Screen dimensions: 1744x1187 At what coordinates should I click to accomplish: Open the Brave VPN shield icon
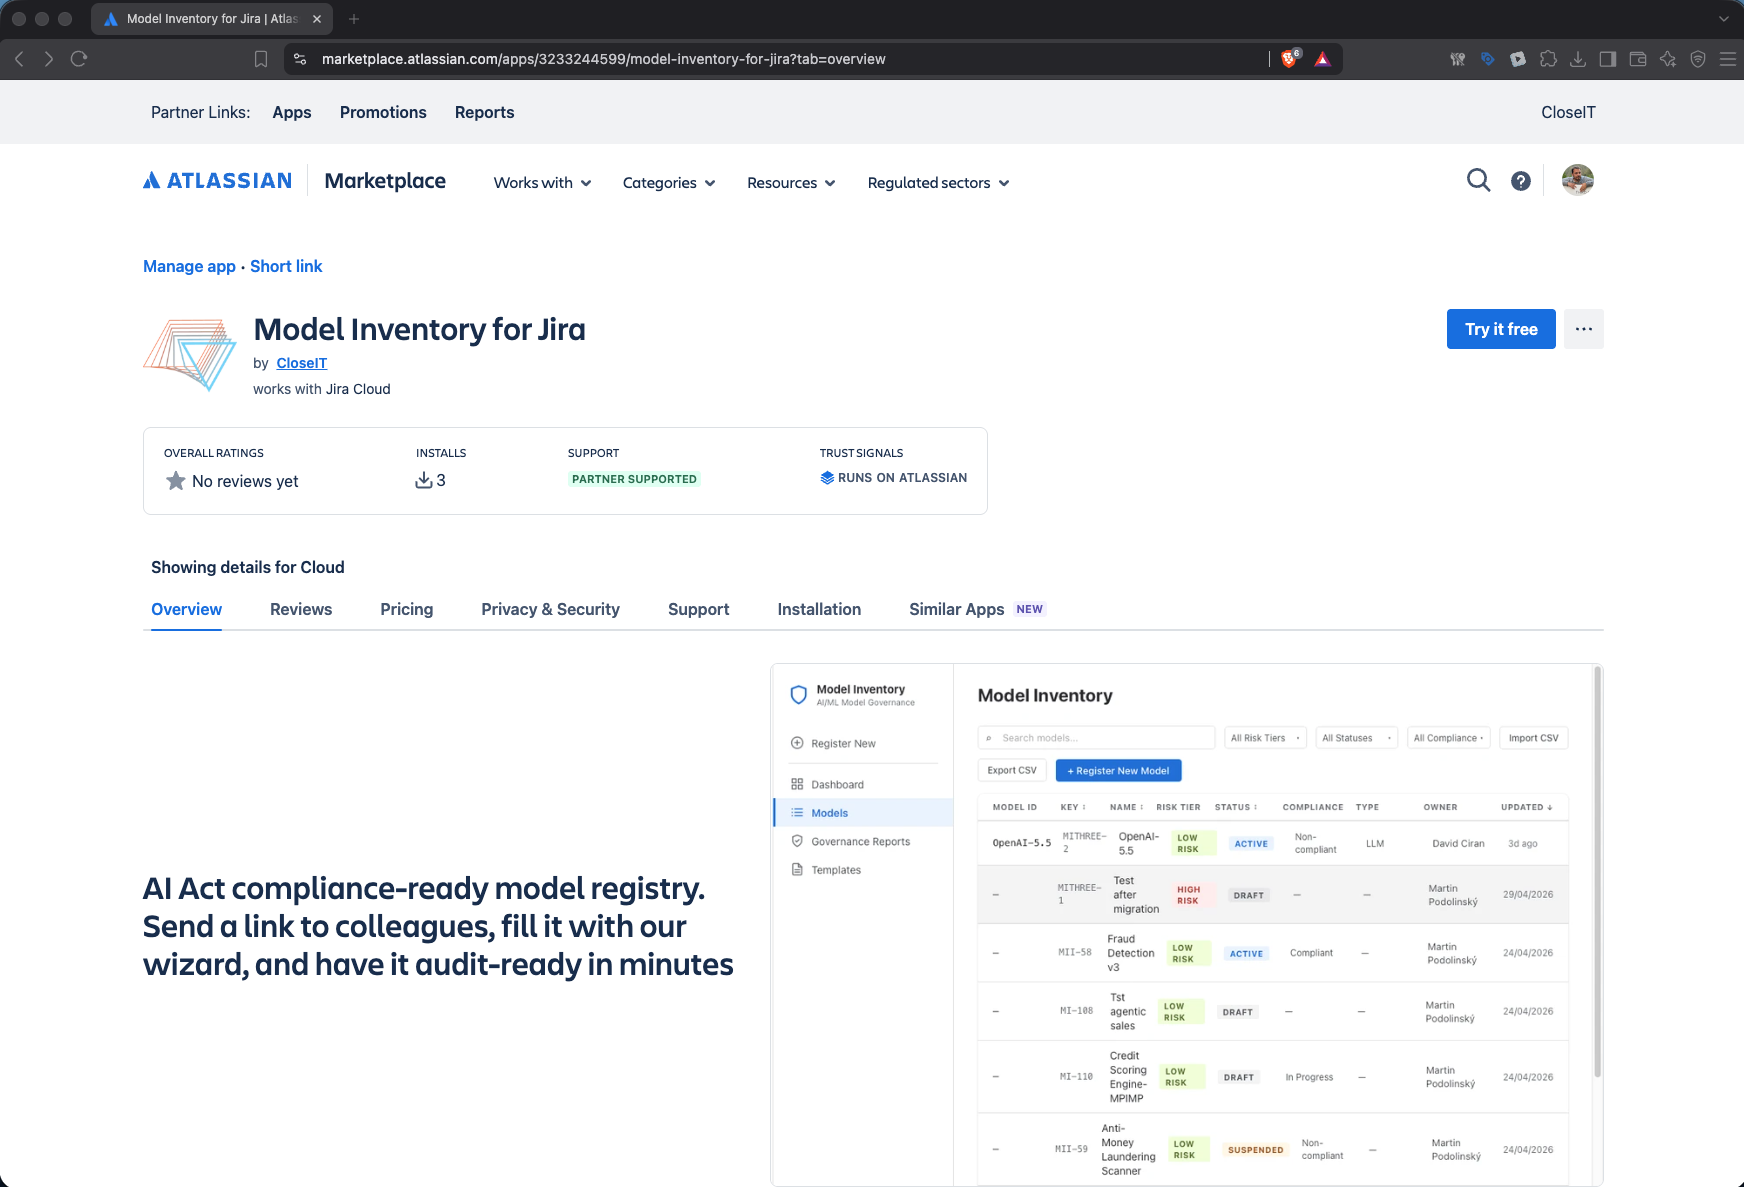click(x=1698, y=59)
